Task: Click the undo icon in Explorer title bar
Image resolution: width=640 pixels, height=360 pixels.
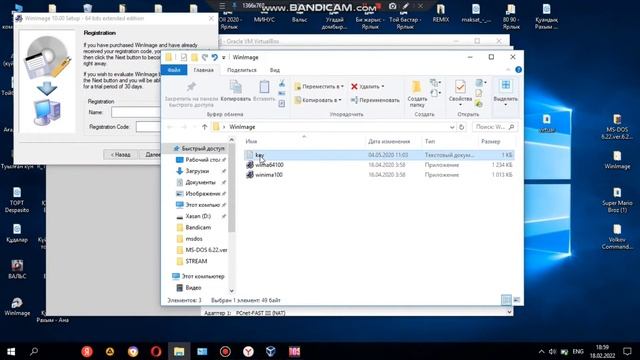Action: click(214, 57)
